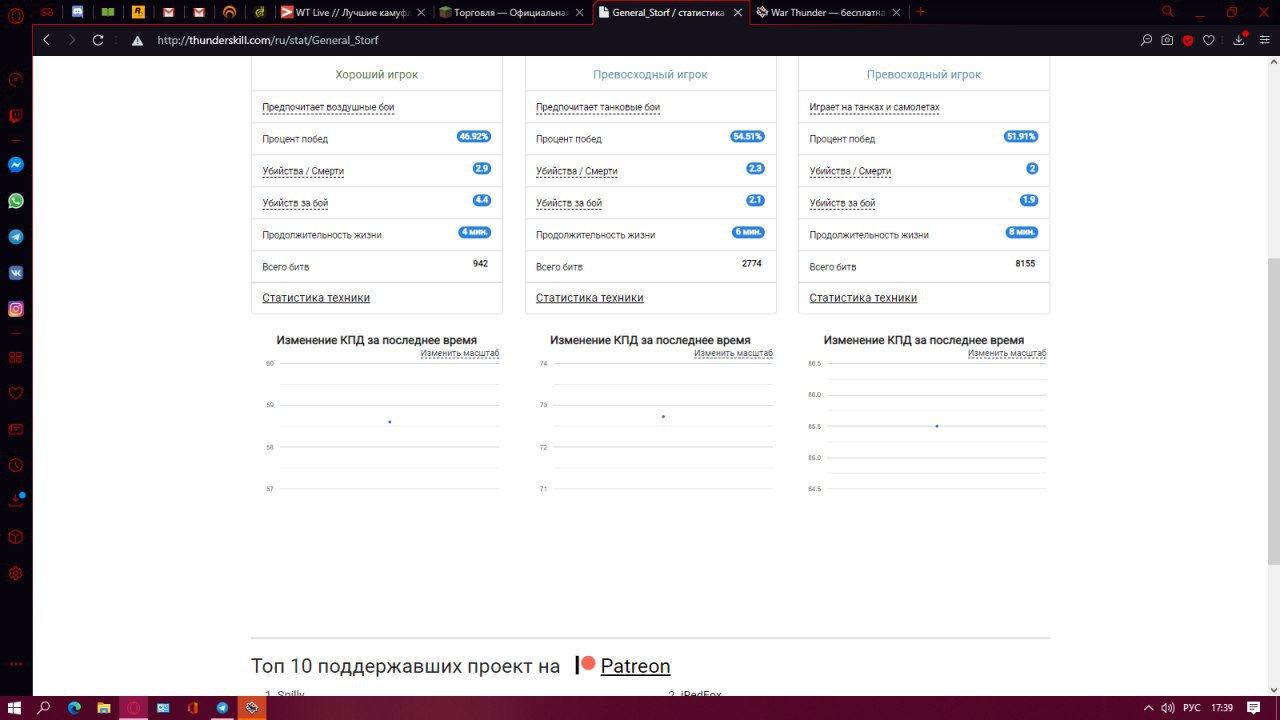Click the Предпочитает воздушные бои label
This screenshot has height=720, width=1280.
pyautogui.click(x=328, y=107)
